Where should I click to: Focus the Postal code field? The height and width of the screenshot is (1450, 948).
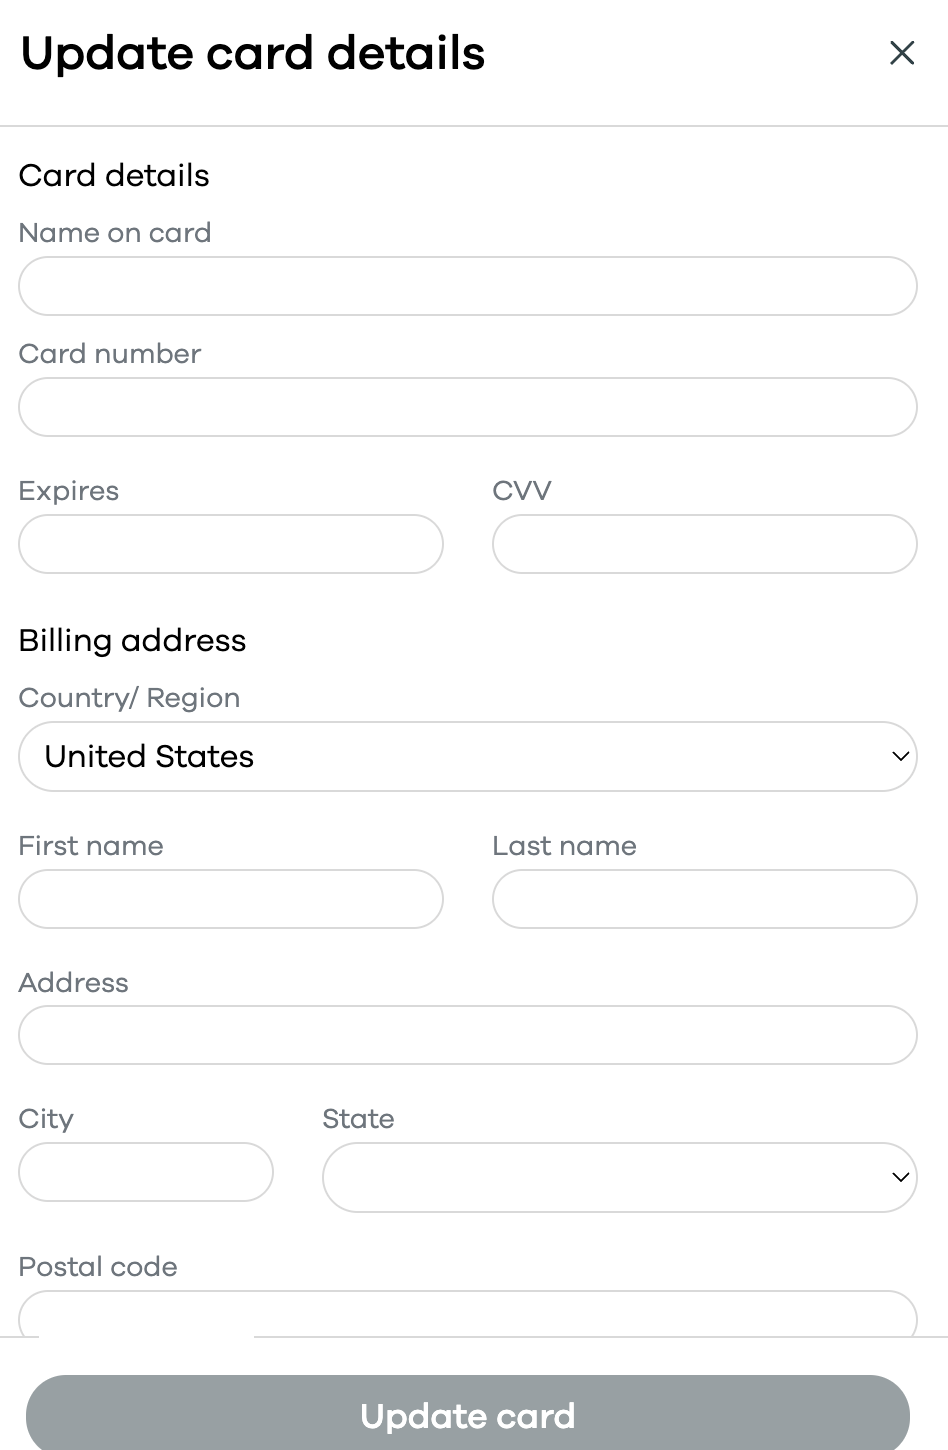(x=468, y=1314)
